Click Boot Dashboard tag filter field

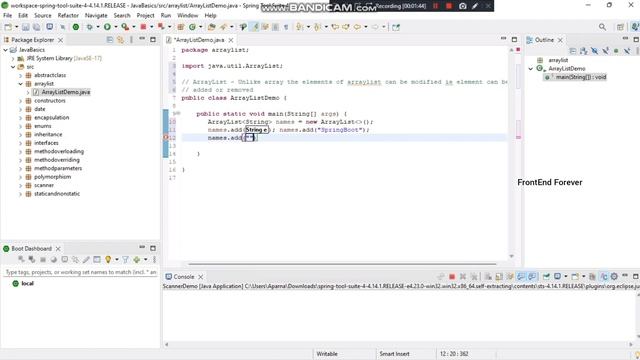coord(81,272)
